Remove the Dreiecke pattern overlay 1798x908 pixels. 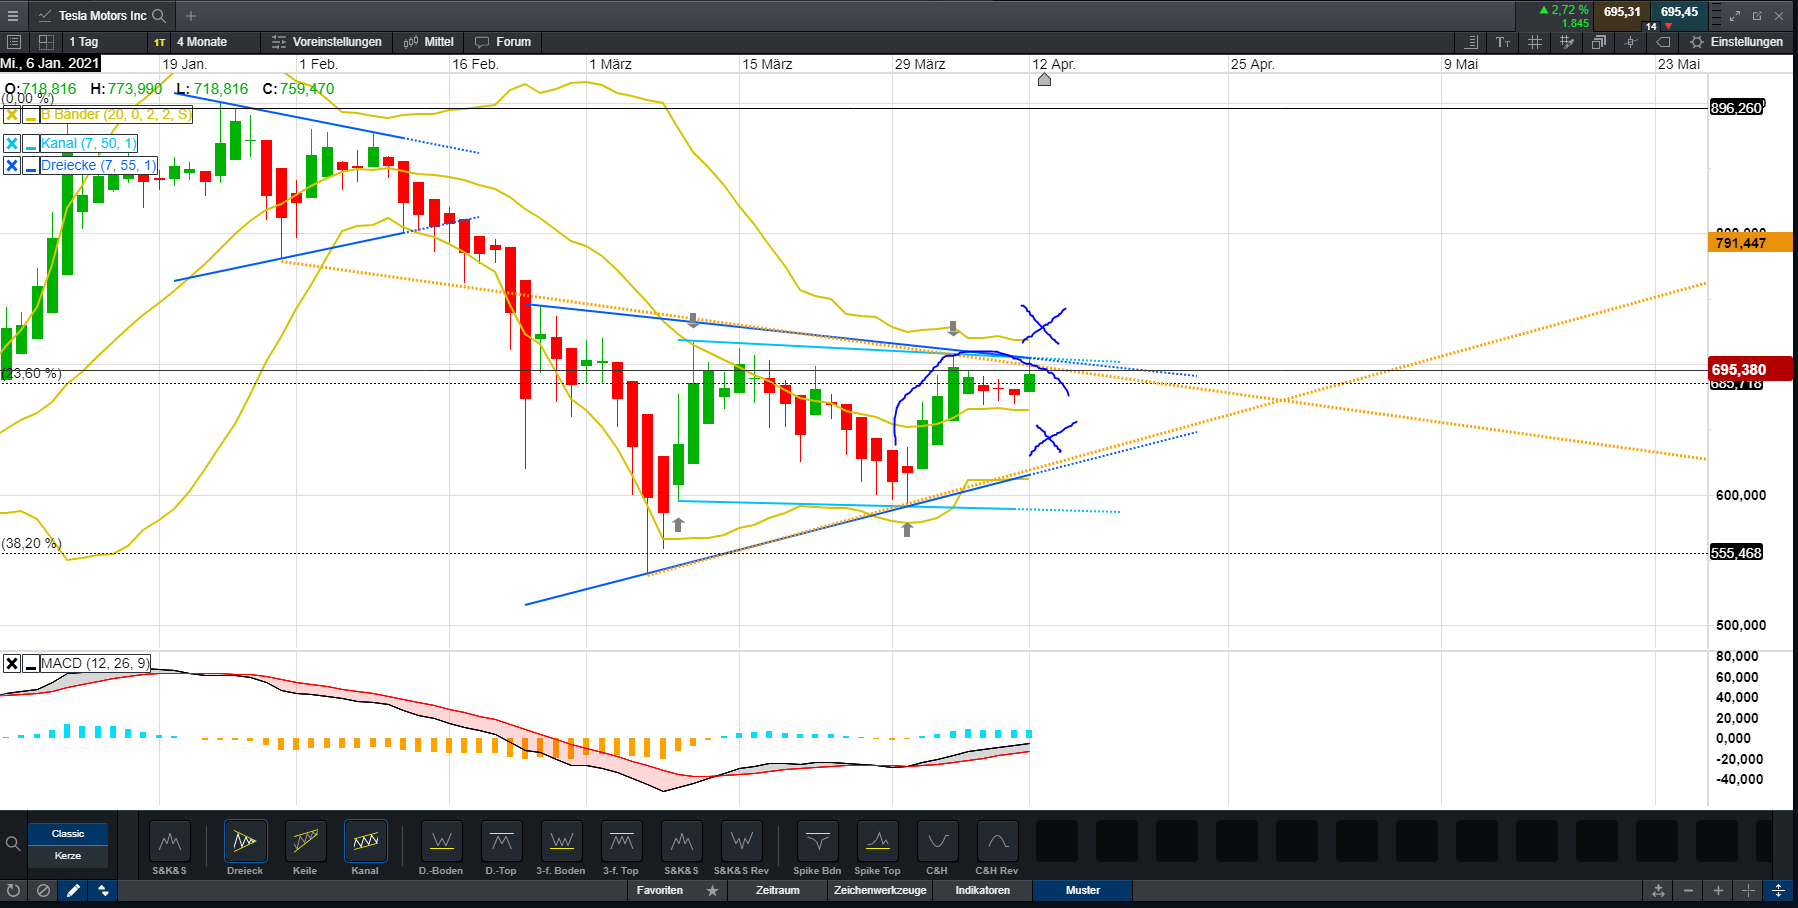click(x=12, y=166)
